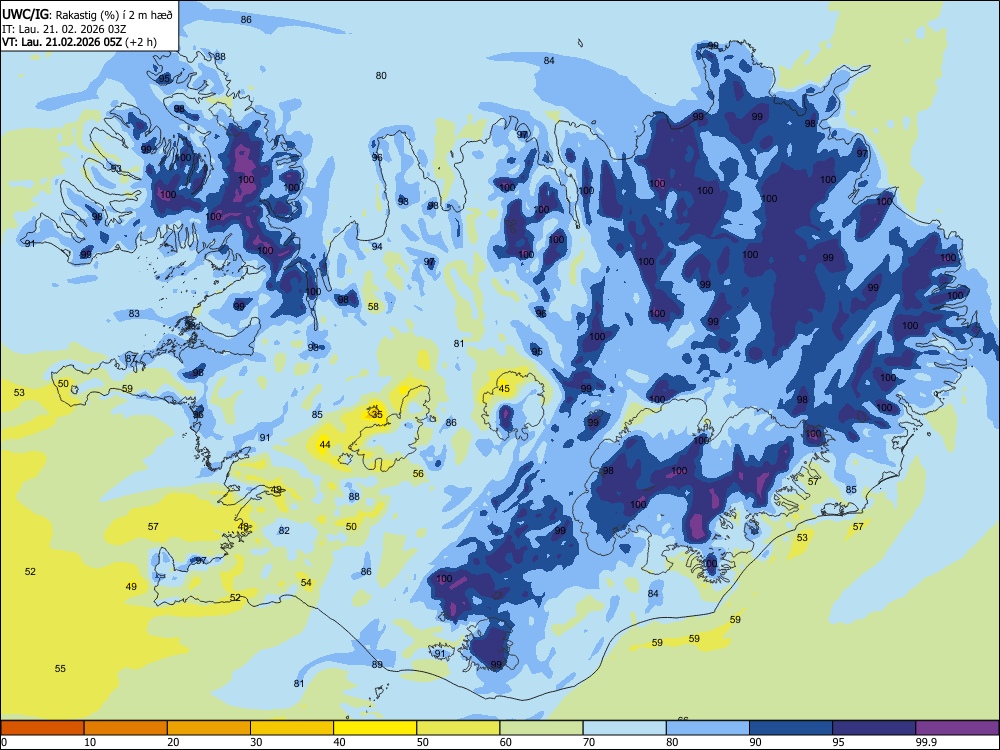The width and height of the screenshot is (1000, 750).
Task: Select the 20–30 amber legend segment
Action: tap(209, 728)
